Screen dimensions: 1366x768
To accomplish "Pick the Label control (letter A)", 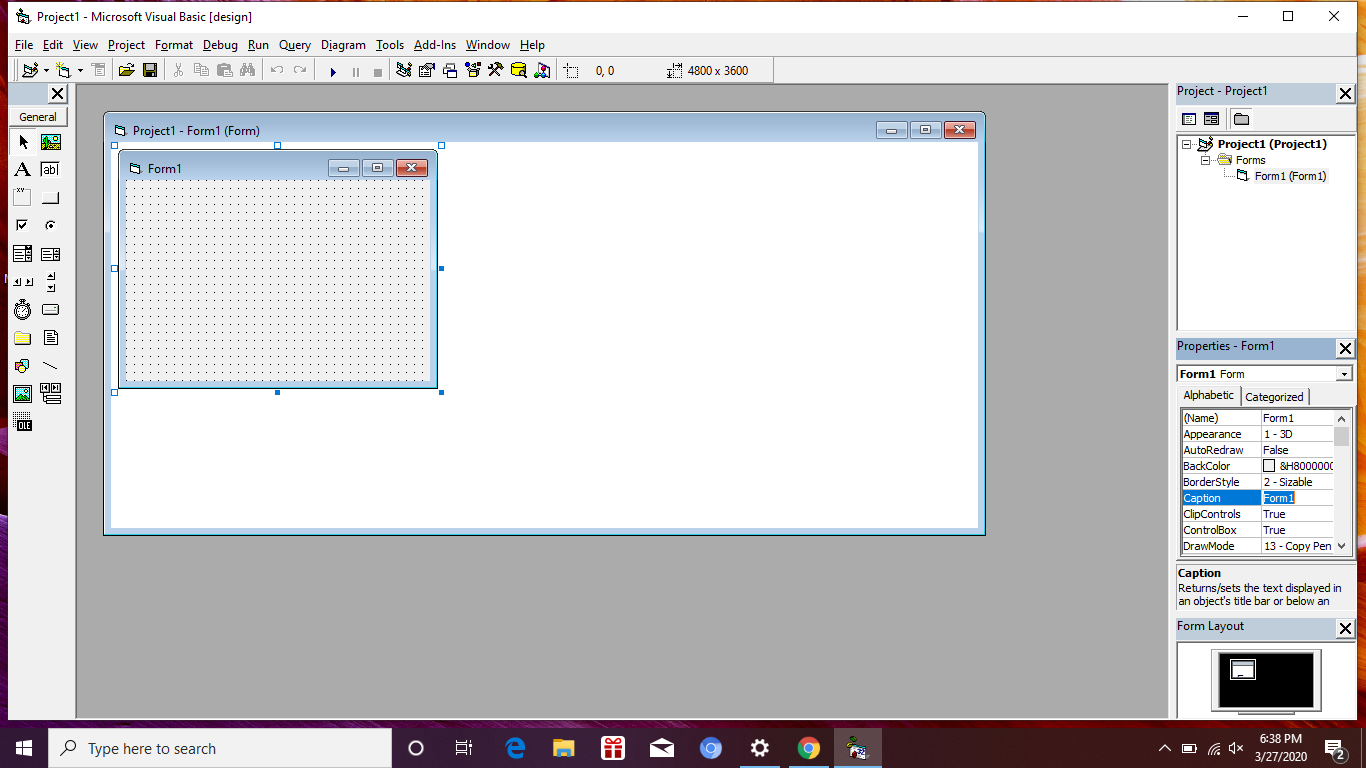I will tap(23, 170).
